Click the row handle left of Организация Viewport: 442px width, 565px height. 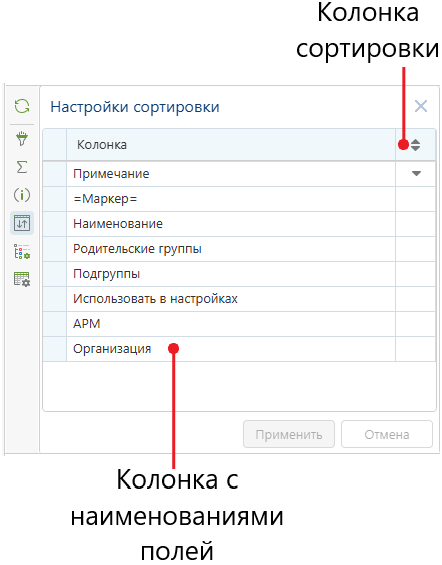click(55, 349)
